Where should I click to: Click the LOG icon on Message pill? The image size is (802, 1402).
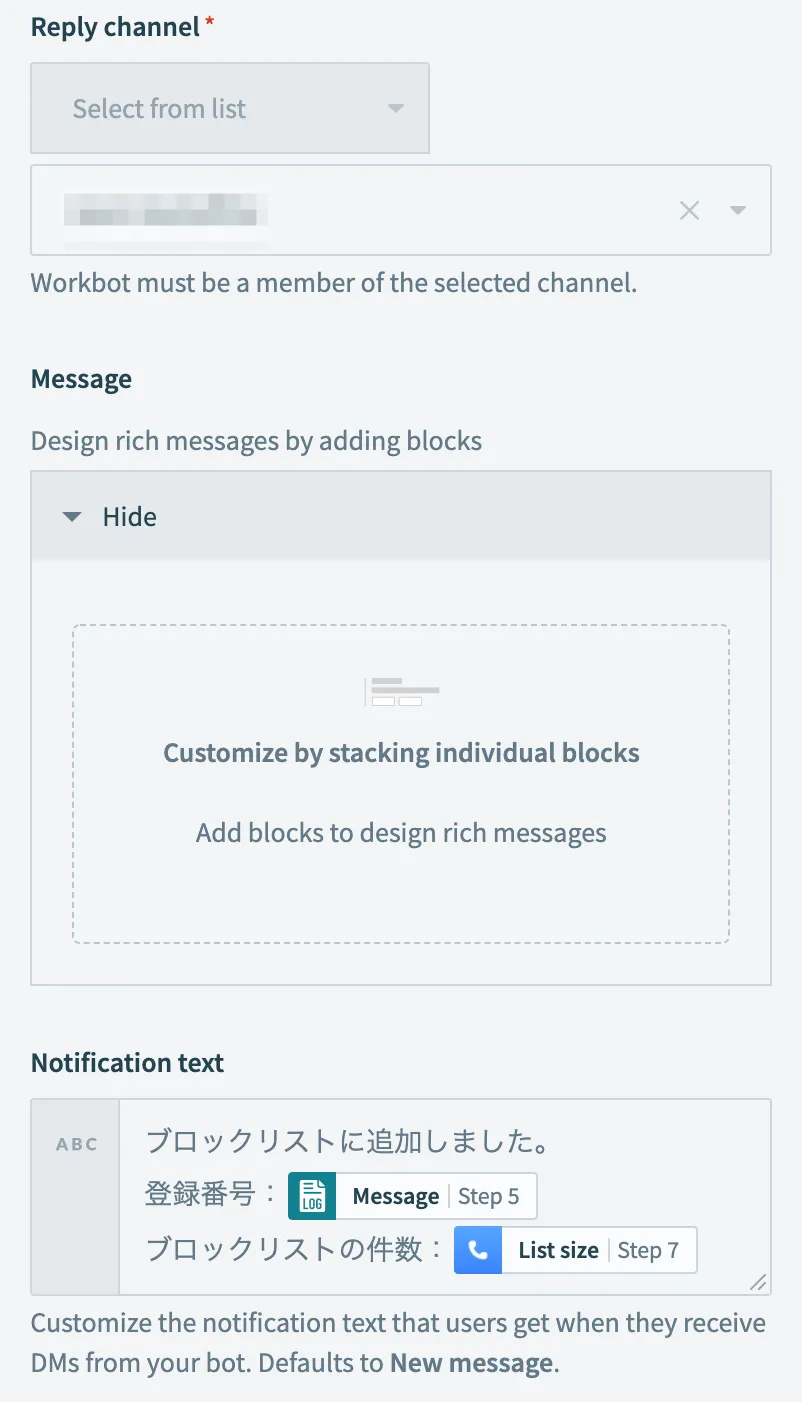312,1196
